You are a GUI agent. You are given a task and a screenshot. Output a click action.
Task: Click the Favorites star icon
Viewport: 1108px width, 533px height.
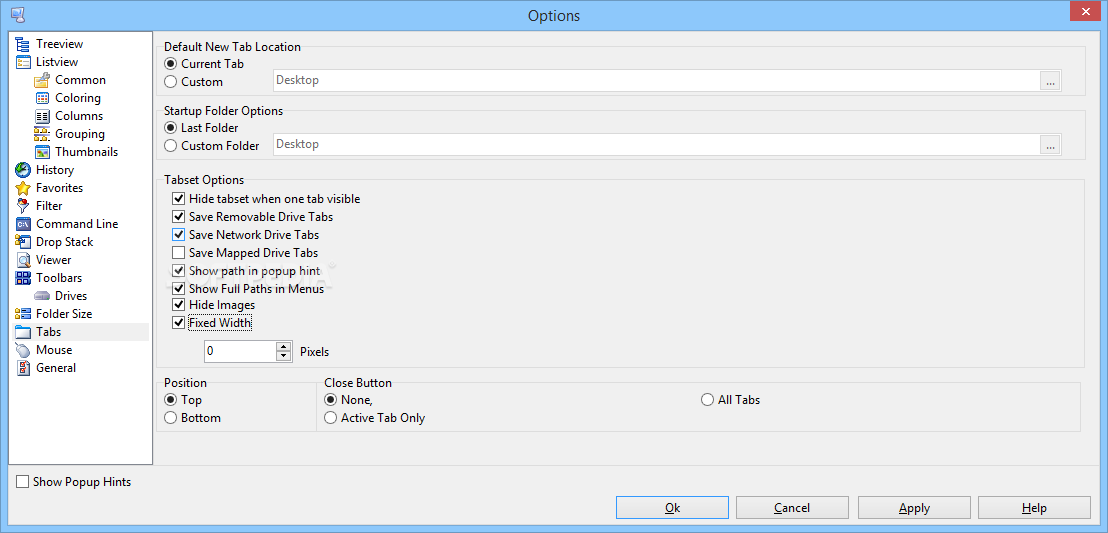[23, 188]
